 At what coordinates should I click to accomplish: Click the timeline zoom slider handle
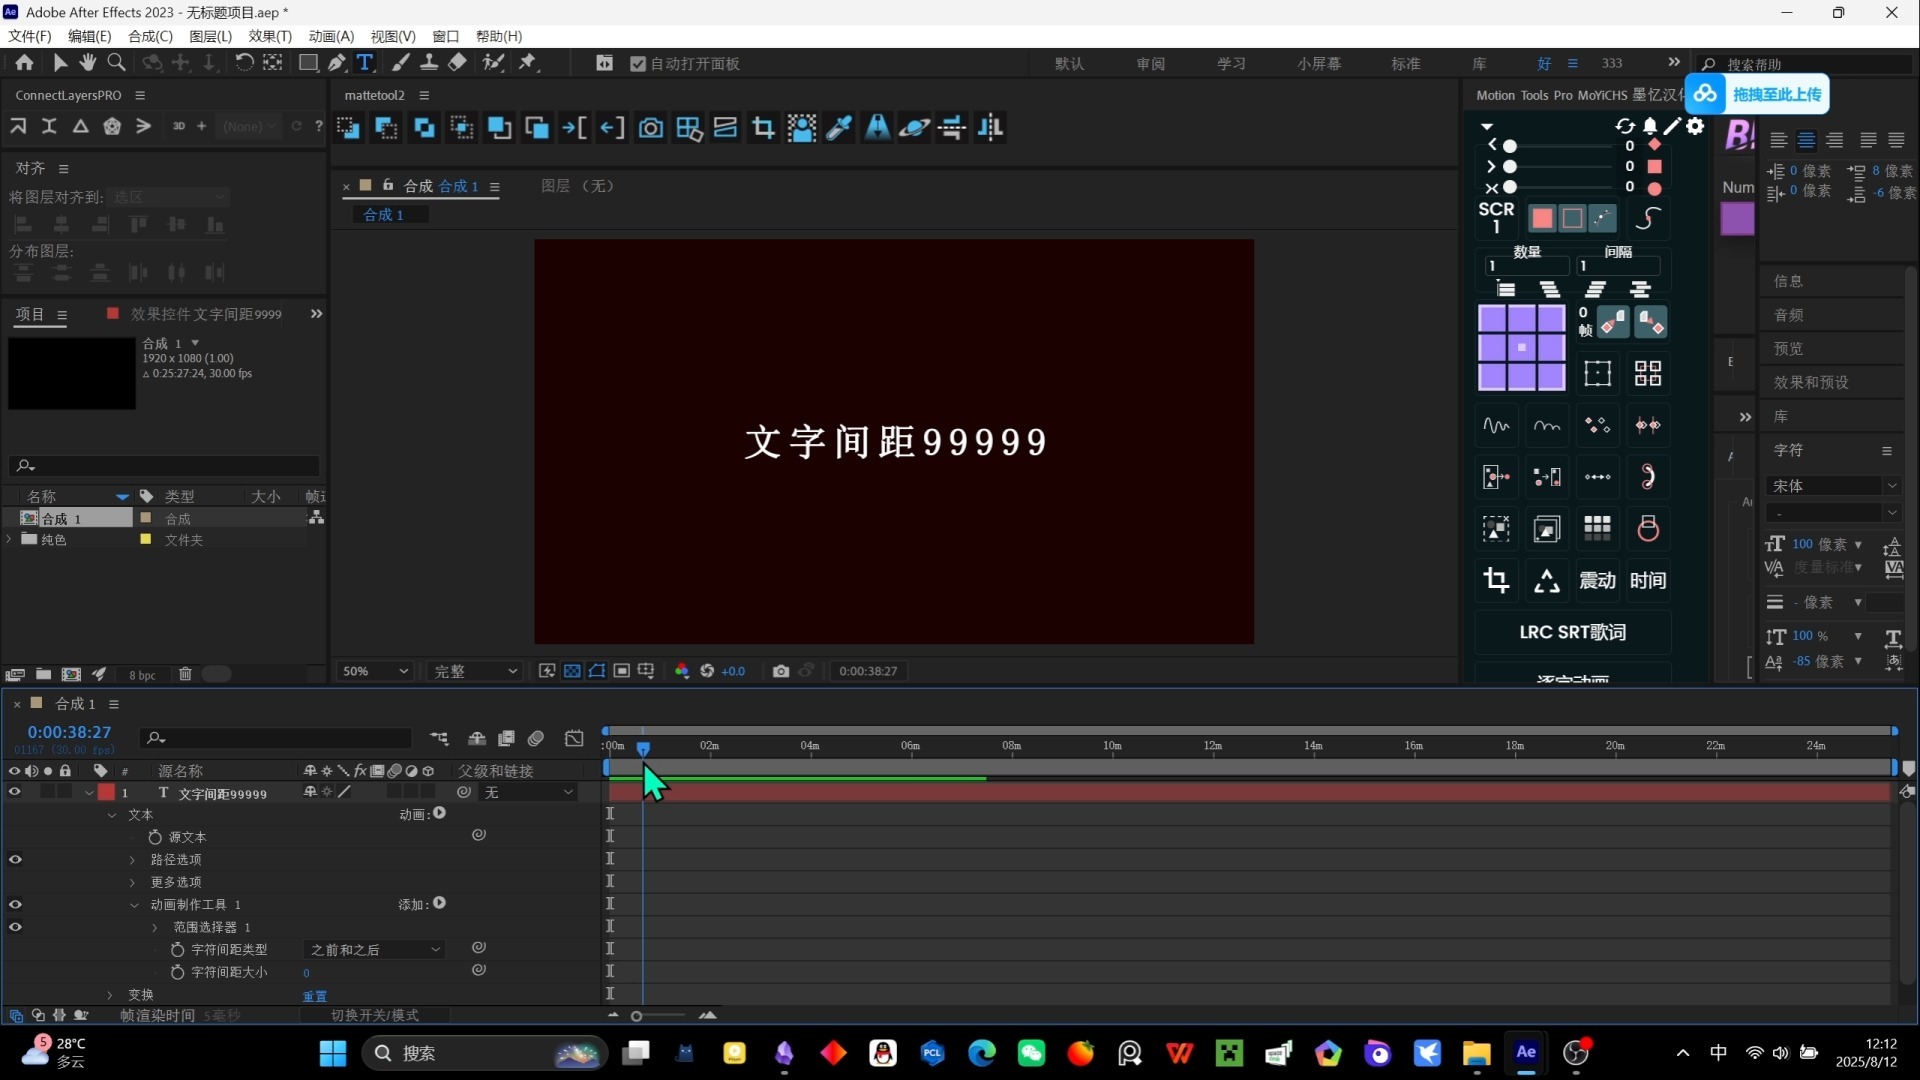[x=636, y=1016]
